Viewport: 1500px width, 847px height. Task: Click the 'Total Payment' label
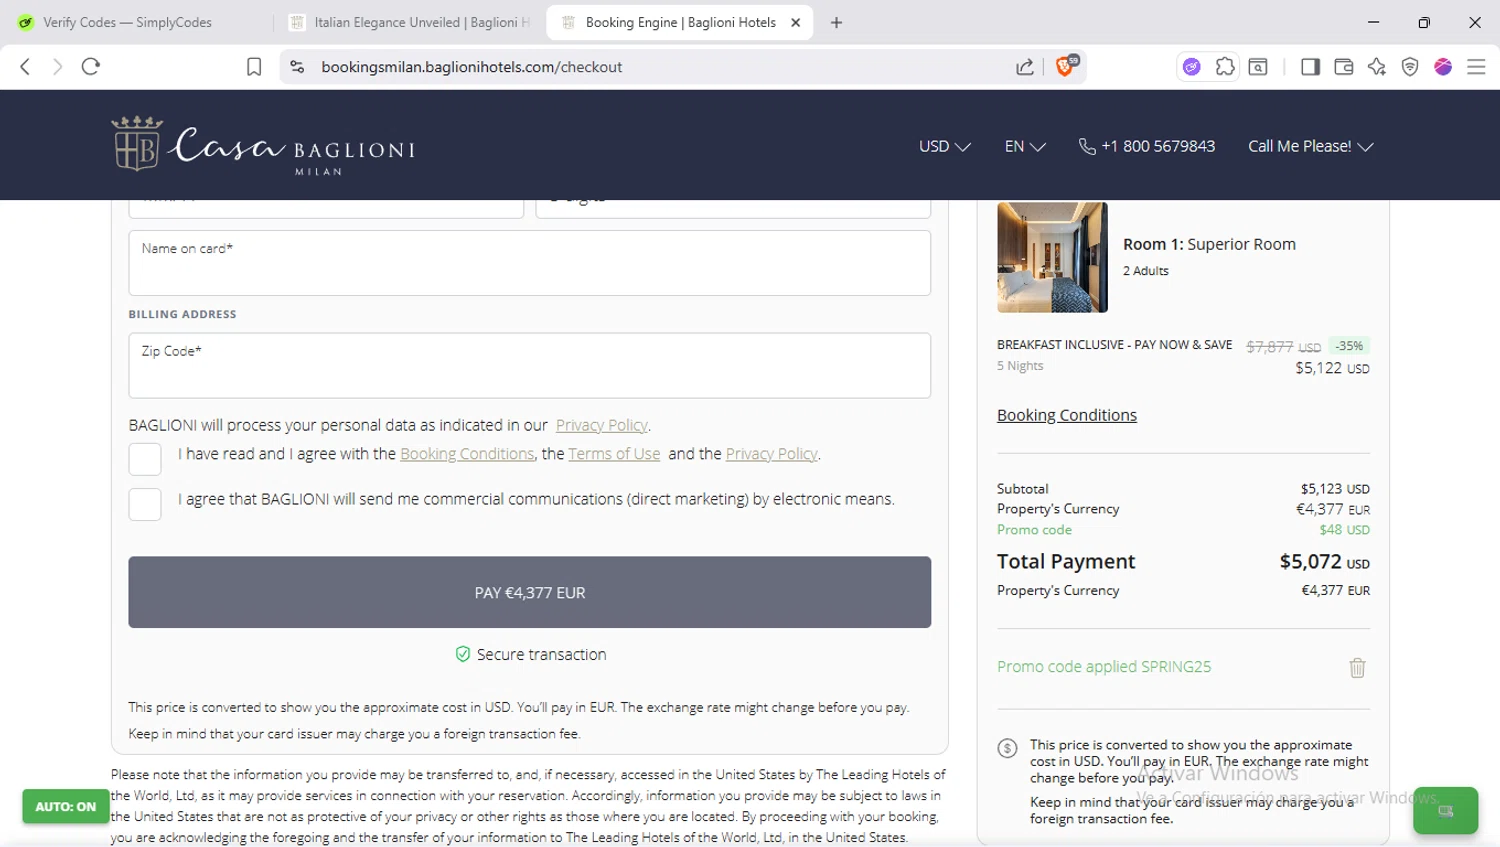[x=1066, y=561]
